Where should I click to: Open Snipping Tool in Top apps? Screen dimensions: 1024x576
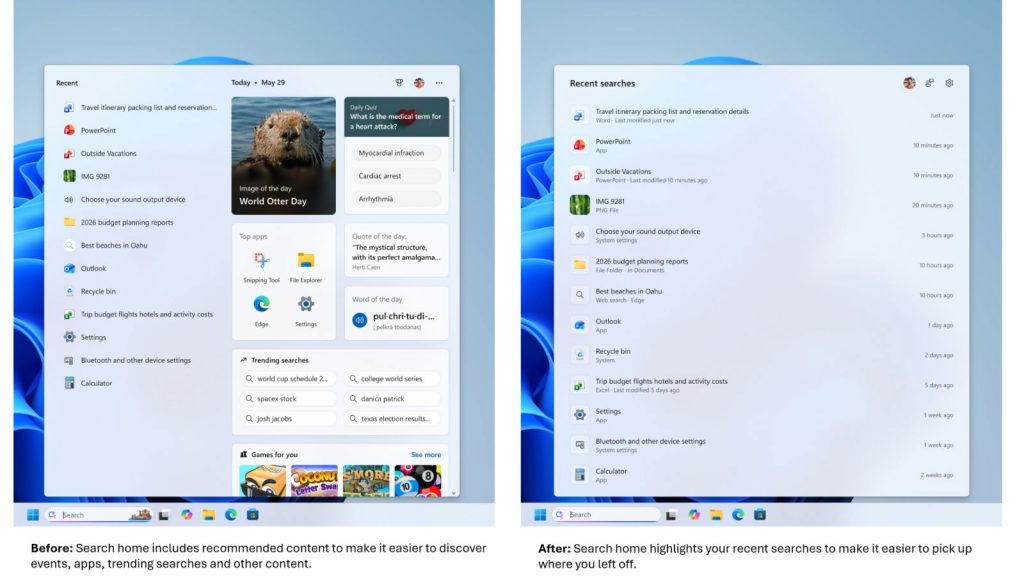(261, 267)
